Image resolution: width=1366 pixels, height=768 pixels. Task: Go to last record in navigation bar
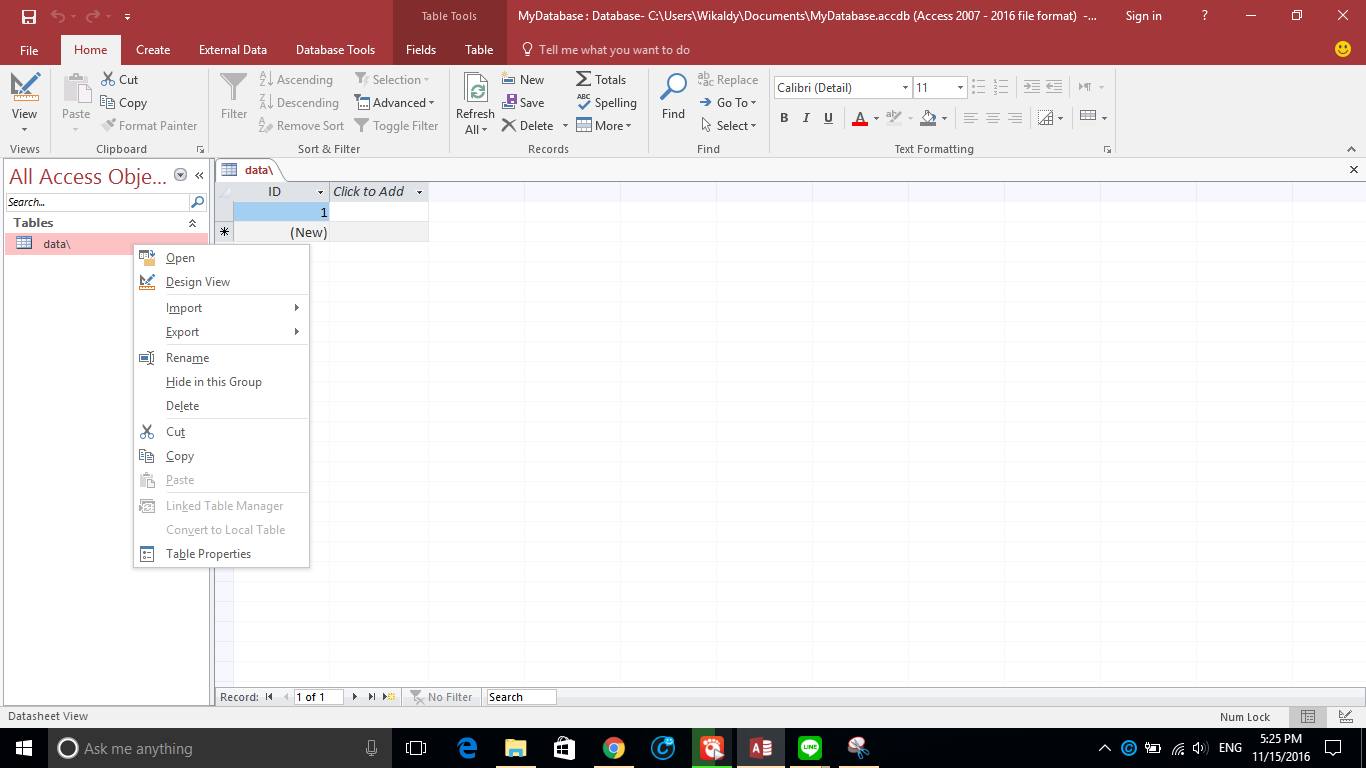pos(372,697)
